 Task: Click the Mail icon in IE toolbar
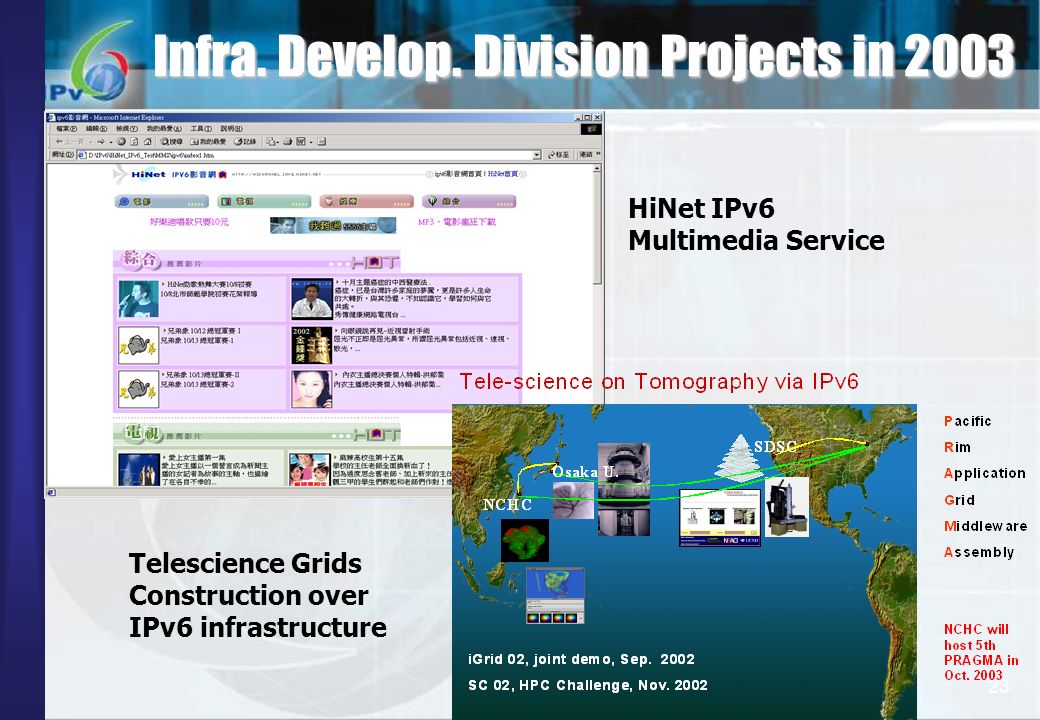tap(270, 141)
